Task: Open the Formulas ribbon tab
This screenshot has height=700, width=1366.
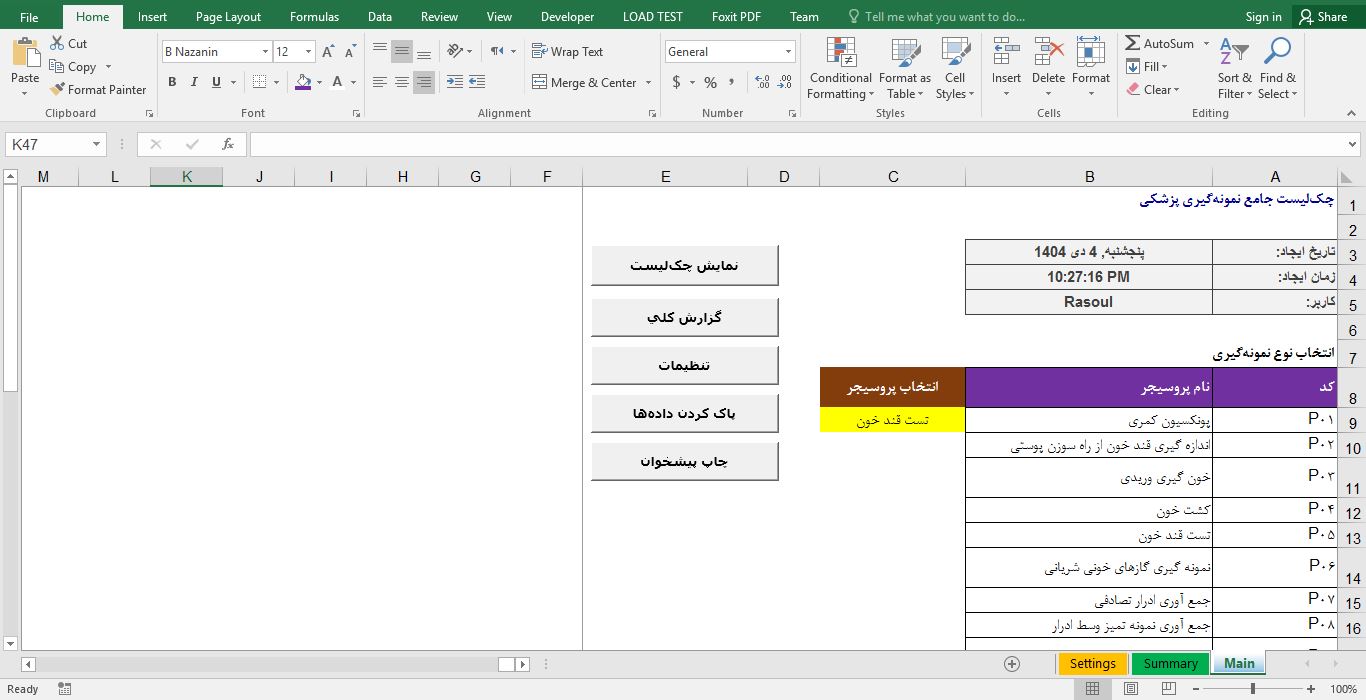Action: (314, 17)
